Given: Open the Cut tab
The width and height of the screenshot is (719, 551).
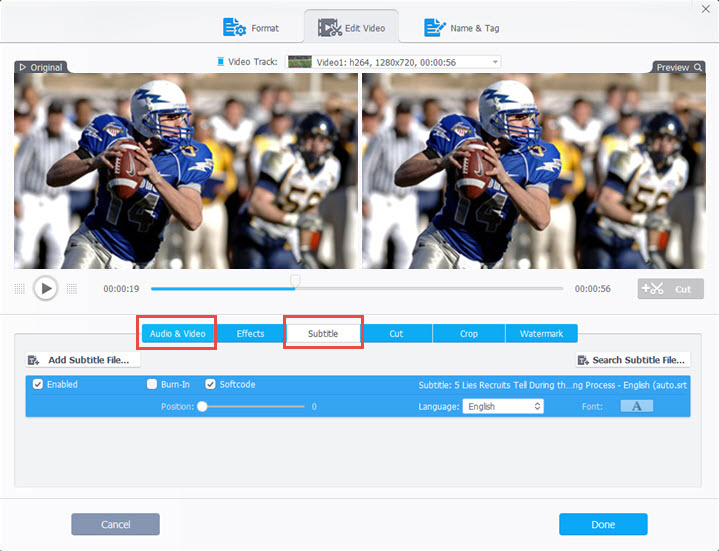Looking at the screenshot, I should click(x=396, y=333).
